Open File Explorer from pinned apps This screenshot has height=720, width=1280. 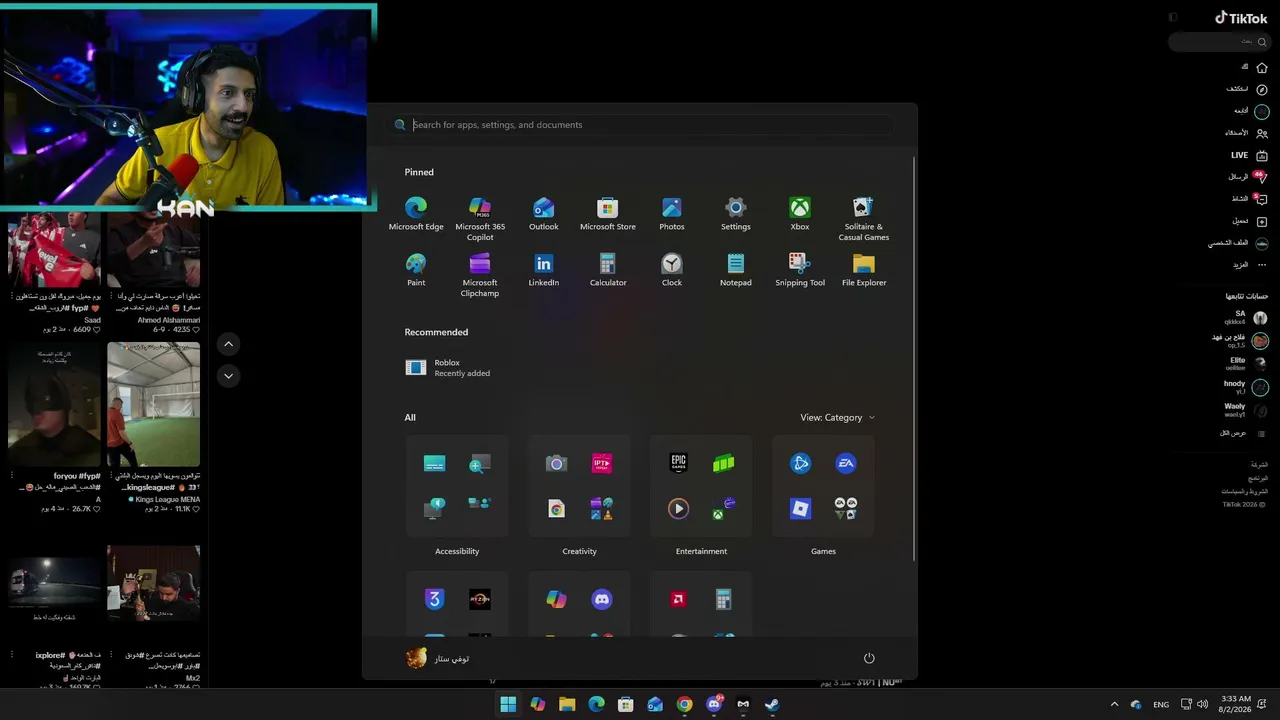pyautogui.click(x=864, y=270)
